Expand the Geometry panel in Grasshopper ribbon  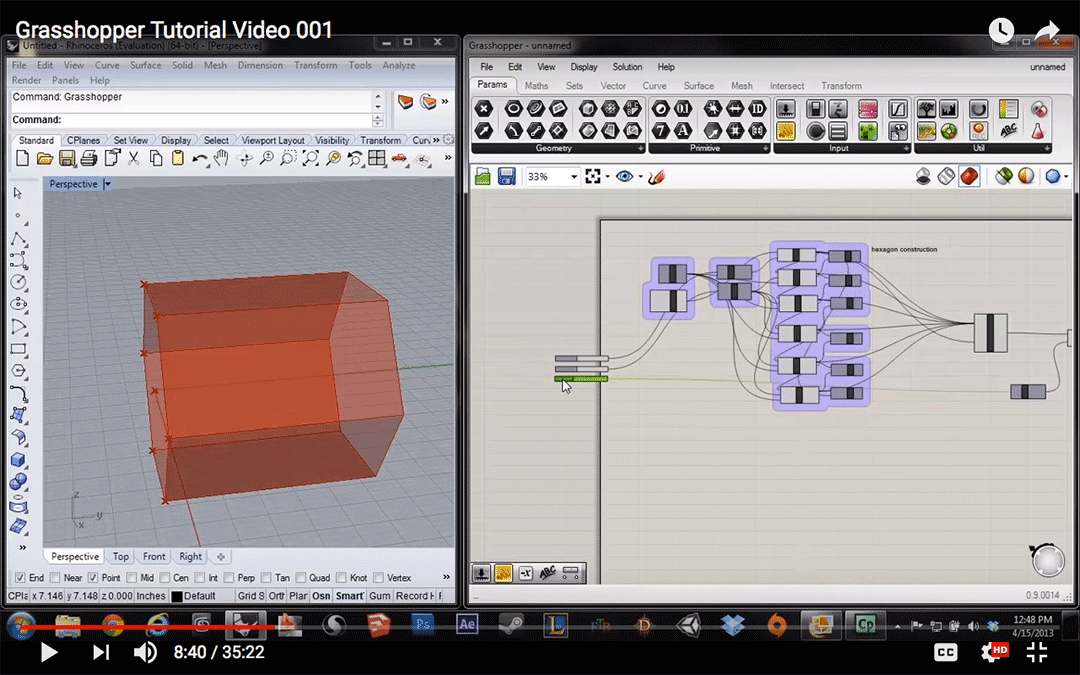point(640,148)
